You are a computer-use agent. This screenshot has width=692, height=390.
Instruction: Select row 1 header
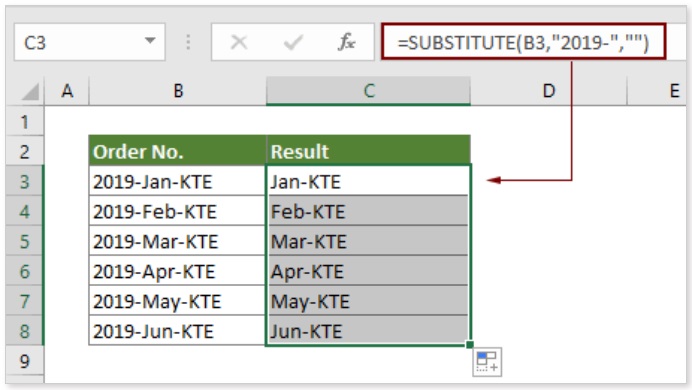click(25, 121)
